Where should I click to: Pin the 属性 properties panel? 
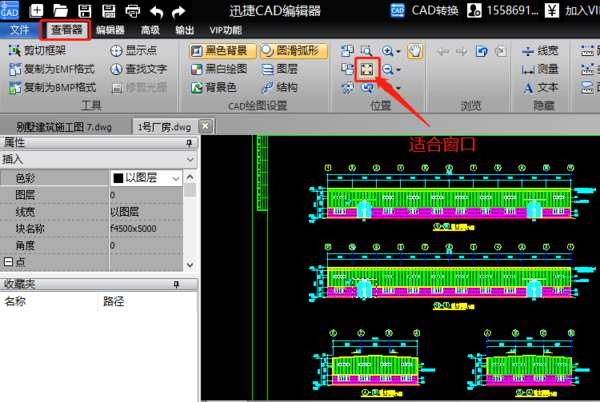(189, 143)
